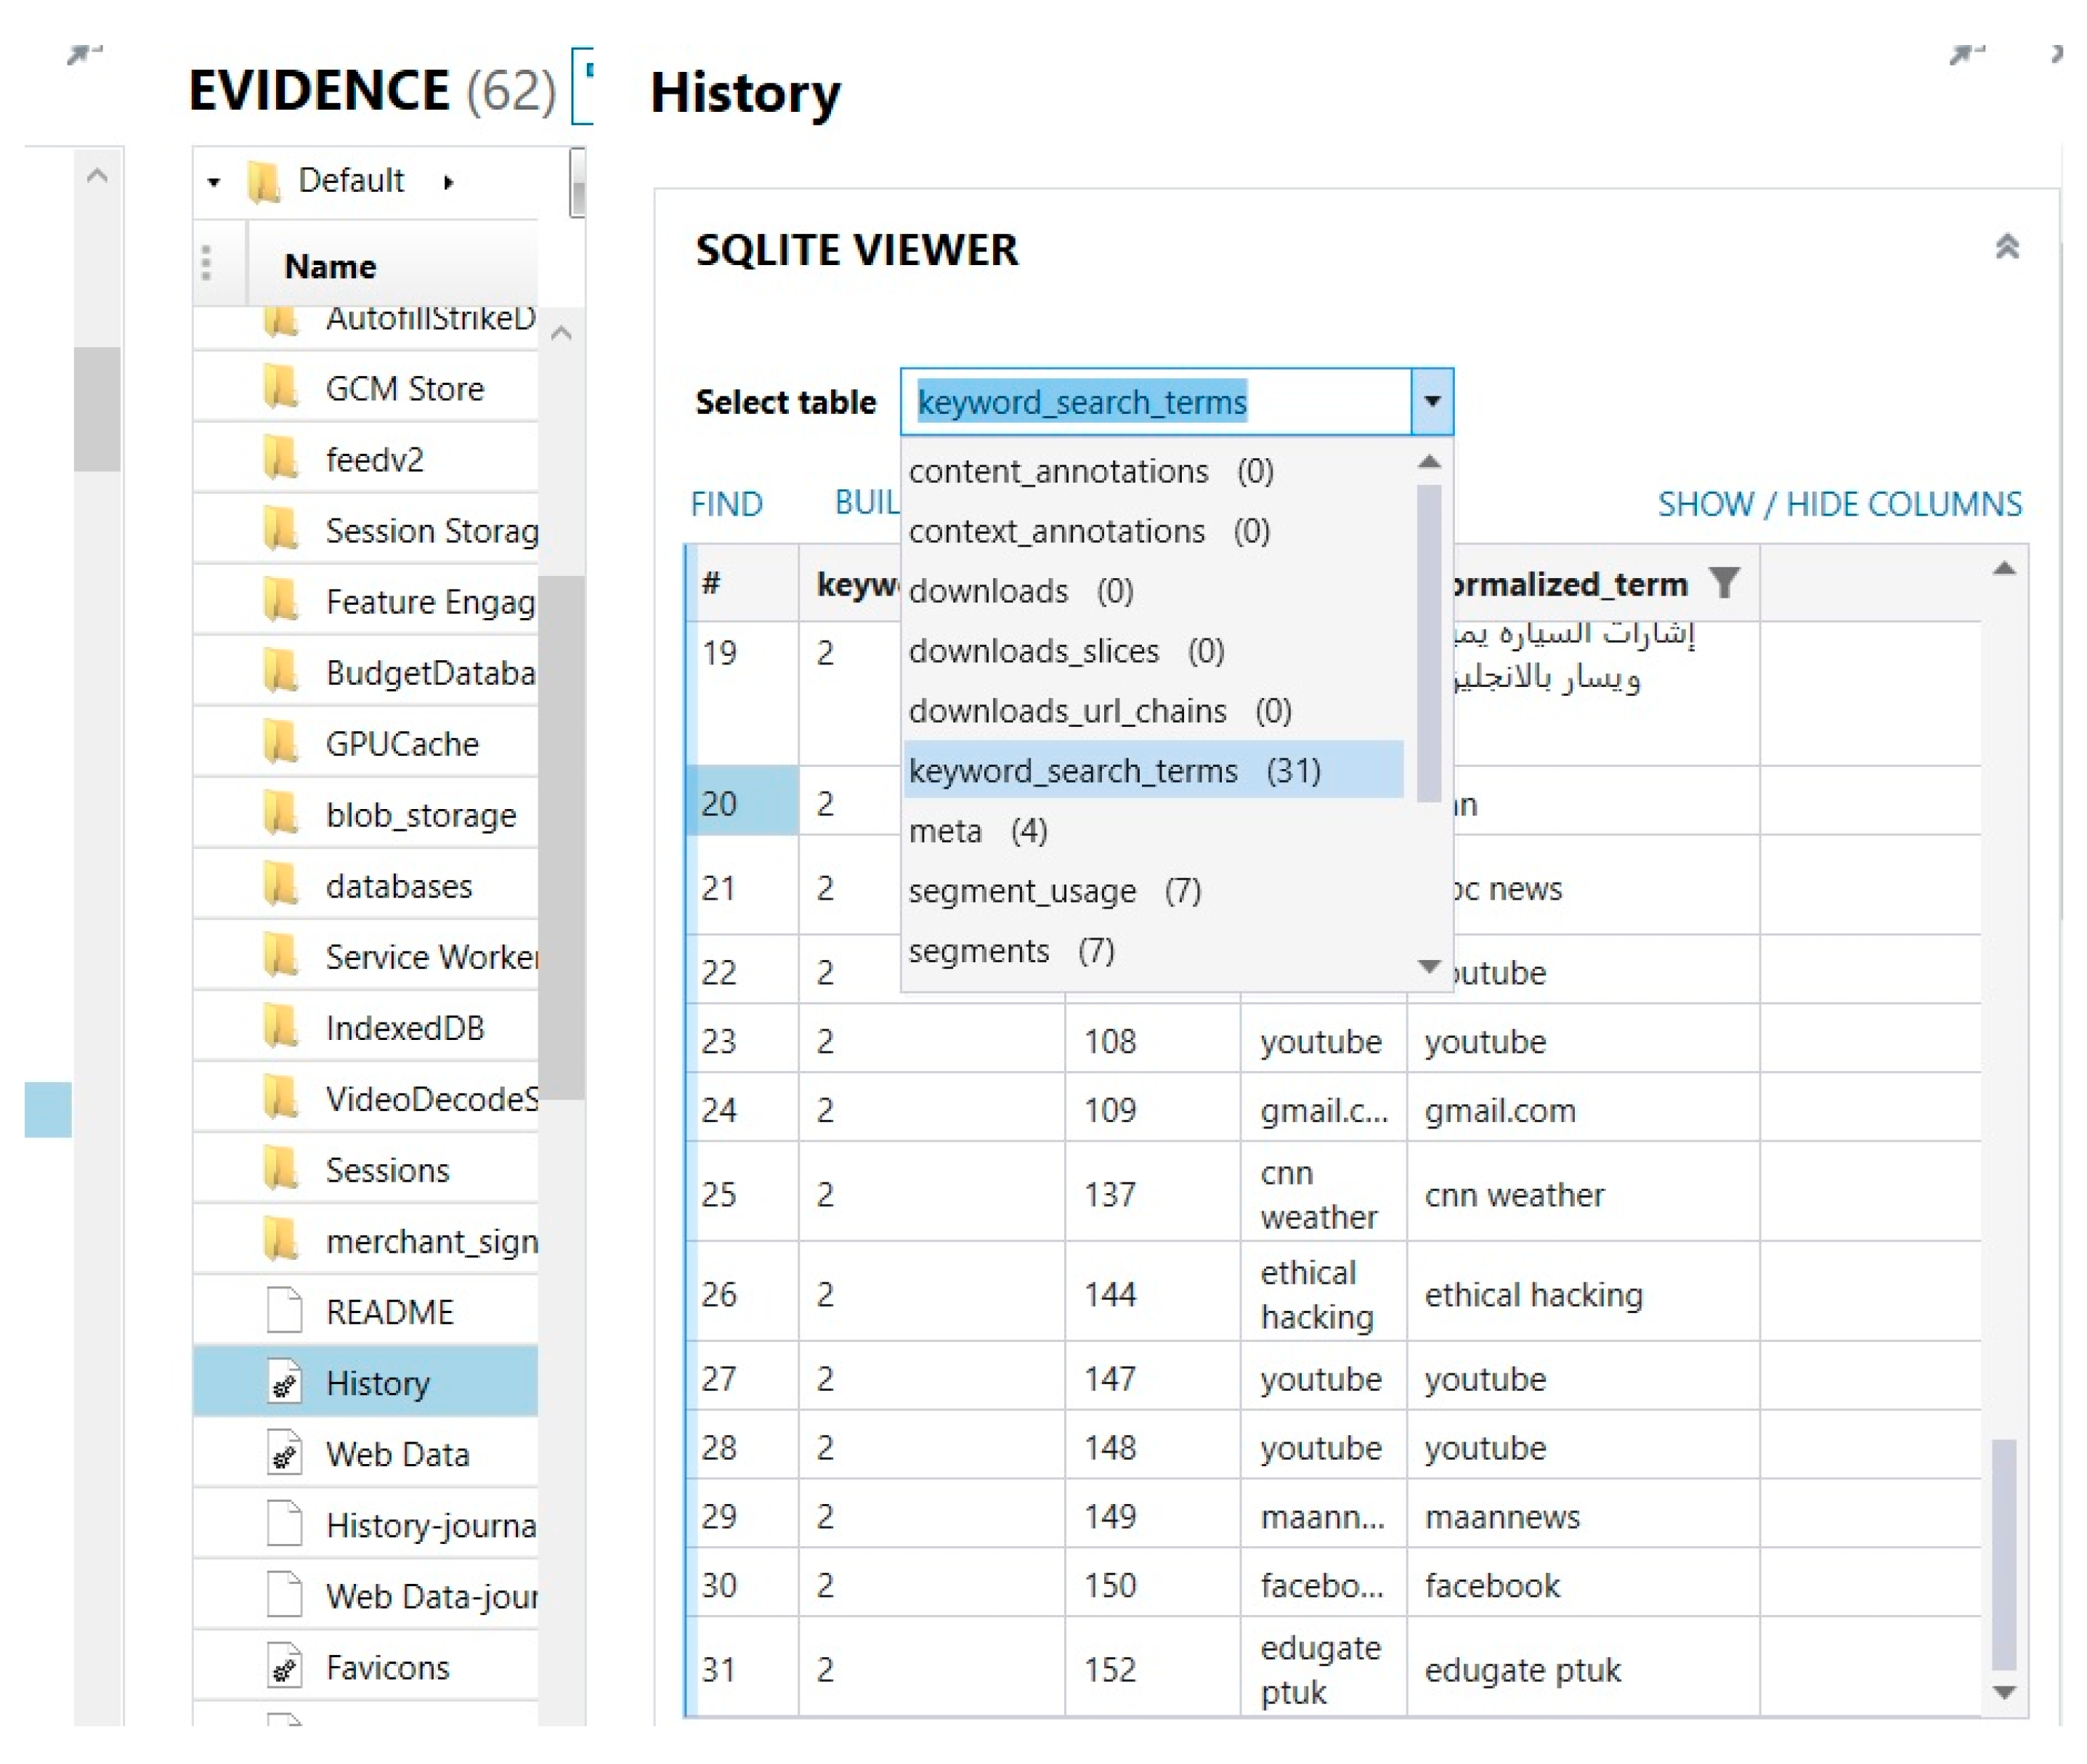Click the FIND link
Viewport: 2087px width, 1764px height.
(x=726, y=503)
